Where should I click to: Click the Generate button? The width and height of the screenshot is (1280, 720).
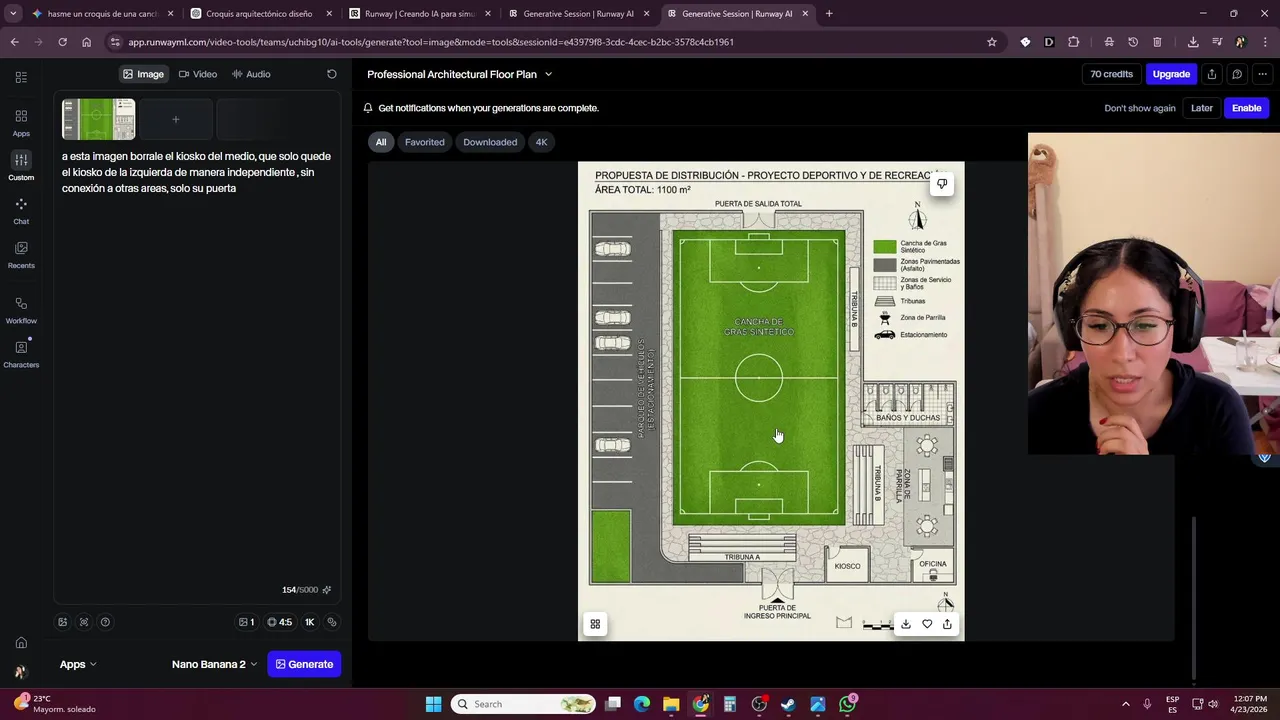(304, 664)
